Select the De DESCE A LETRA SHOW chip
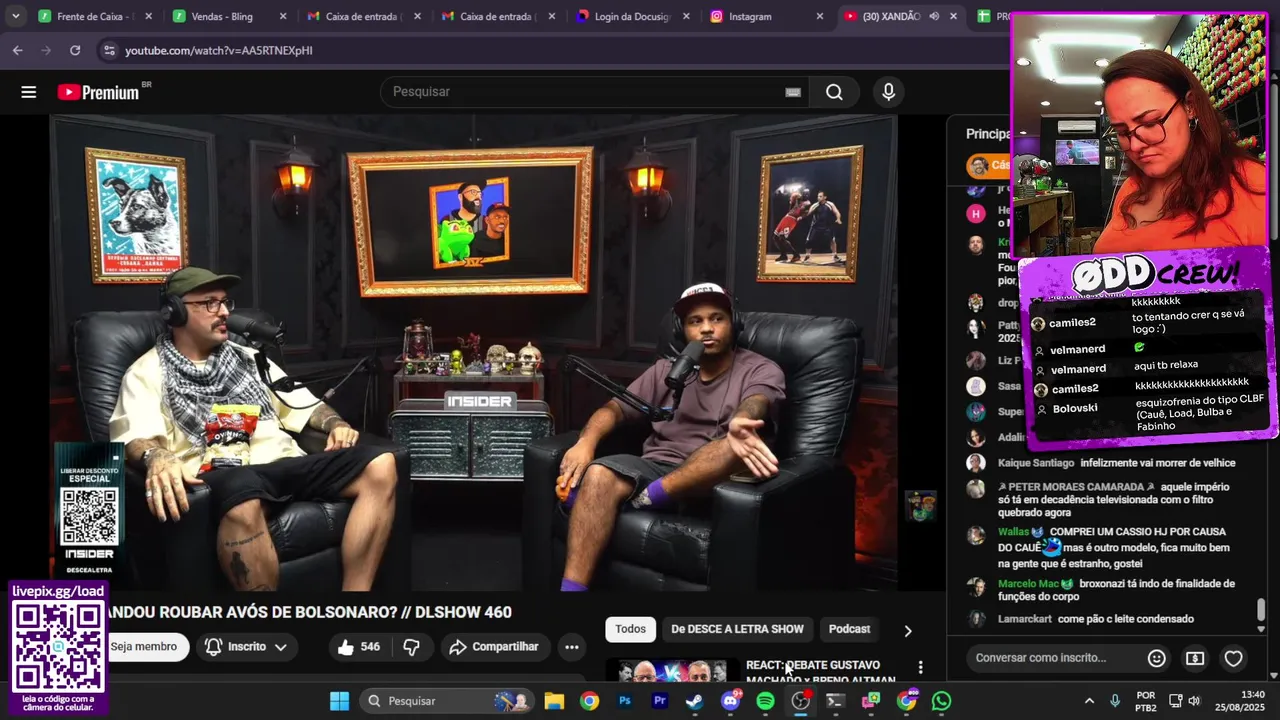 (737, 629)
